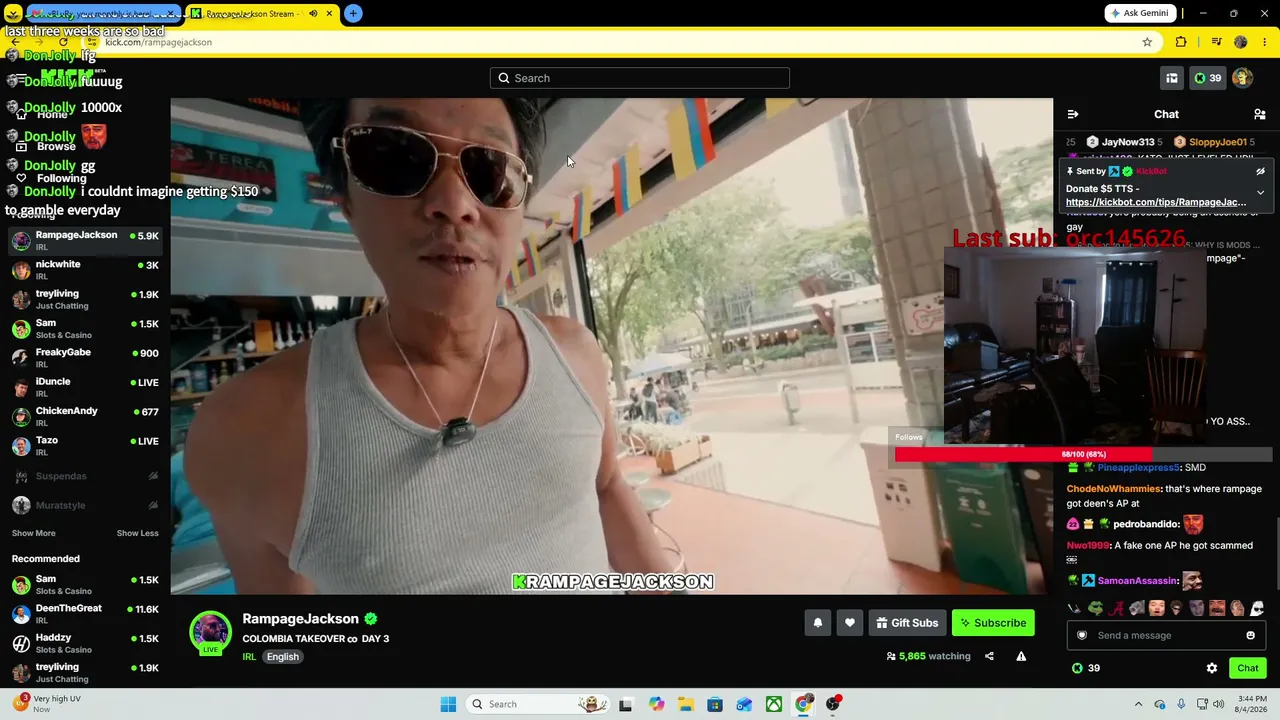Open OBS Studio from the taskbar
Viewport: 1280px width, 720px height.
click(833, 704)
